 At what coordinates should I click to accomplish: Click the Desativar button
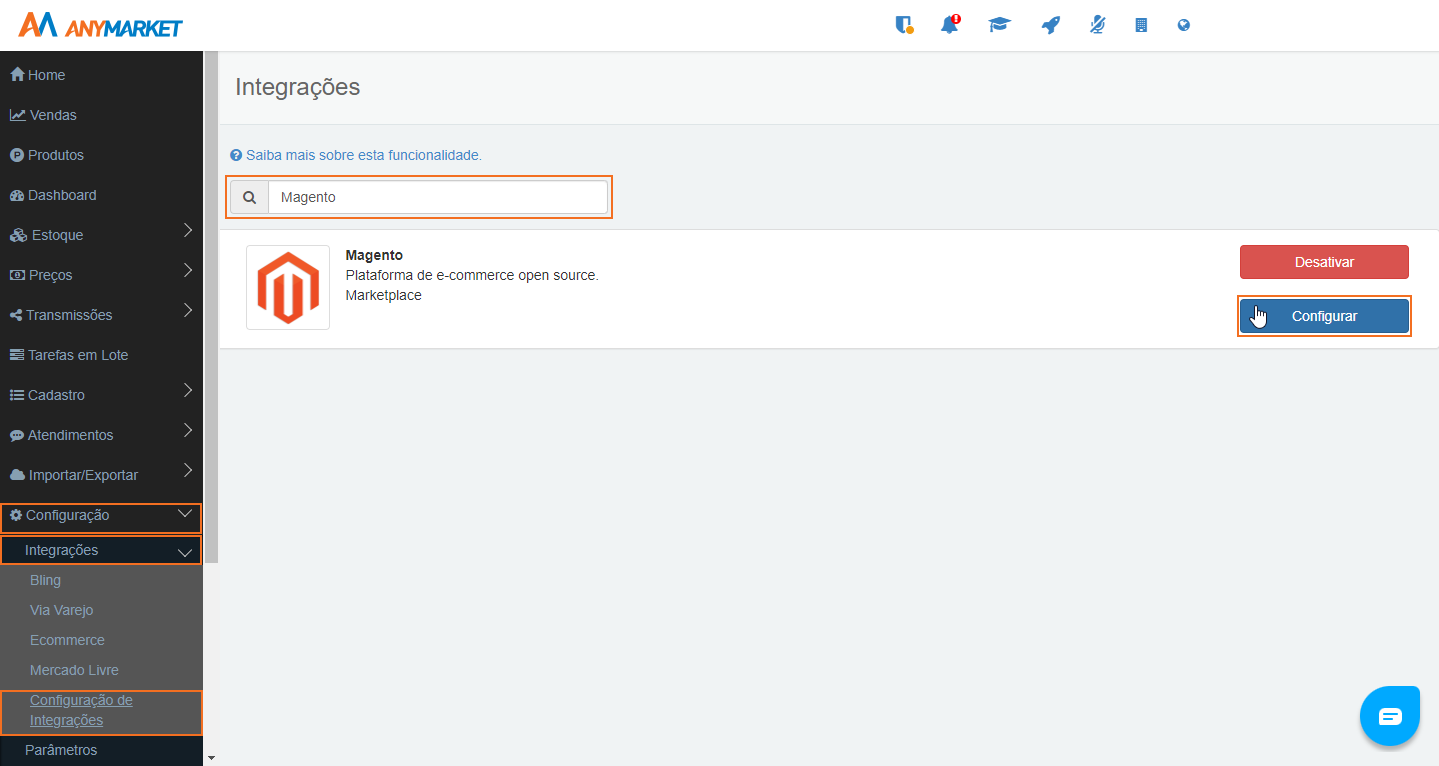[x=1324, y=262]
